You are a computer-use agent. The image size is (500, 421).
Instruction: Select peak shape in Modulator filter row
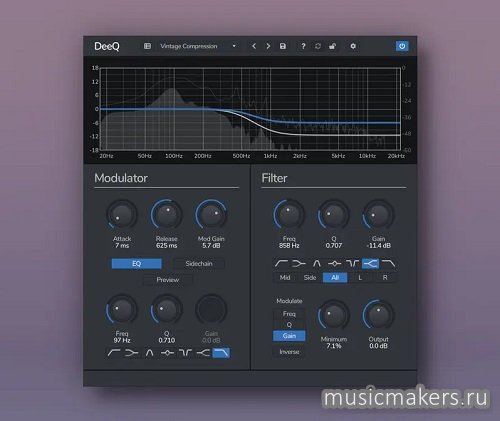click(167, 353)
